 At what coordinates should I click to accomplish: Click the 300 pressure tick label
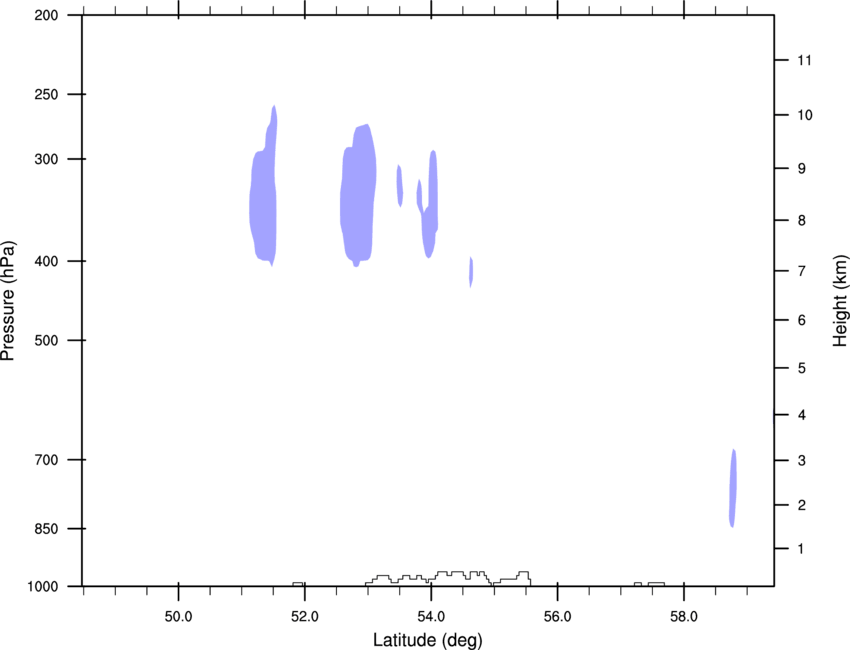pyautogui.click(x=46, y=159)
